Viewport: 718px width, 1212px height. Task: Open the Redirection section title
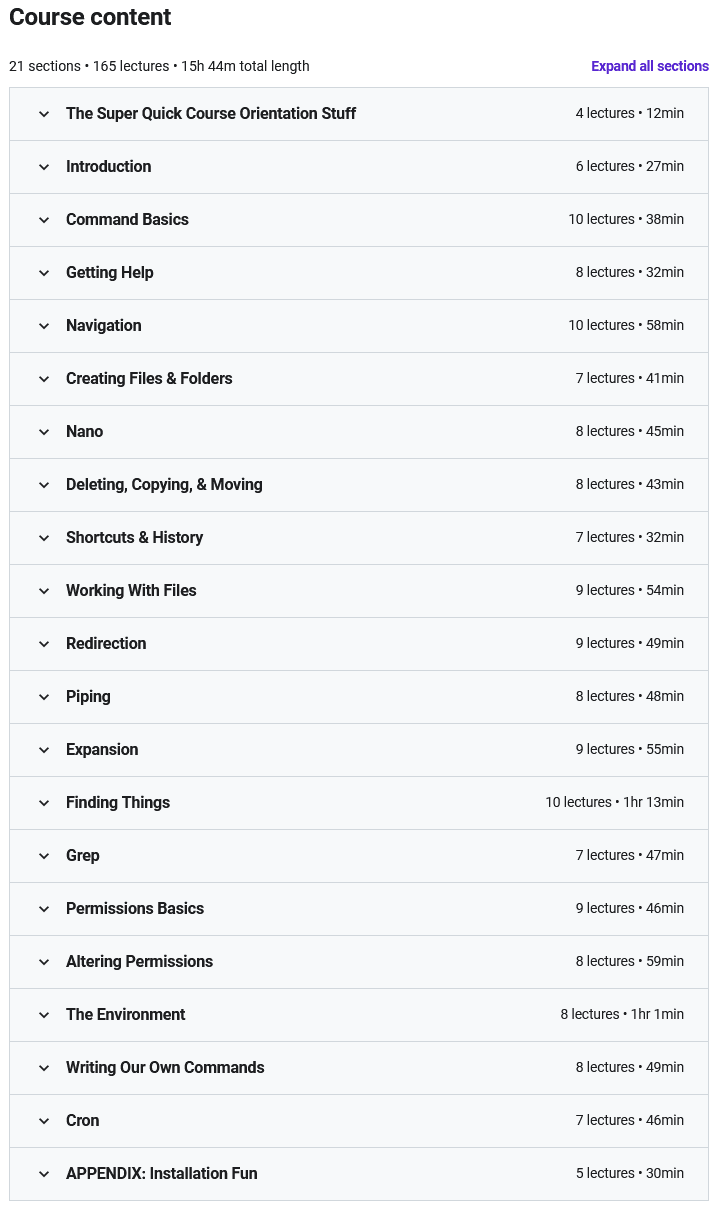click(106, 643)
